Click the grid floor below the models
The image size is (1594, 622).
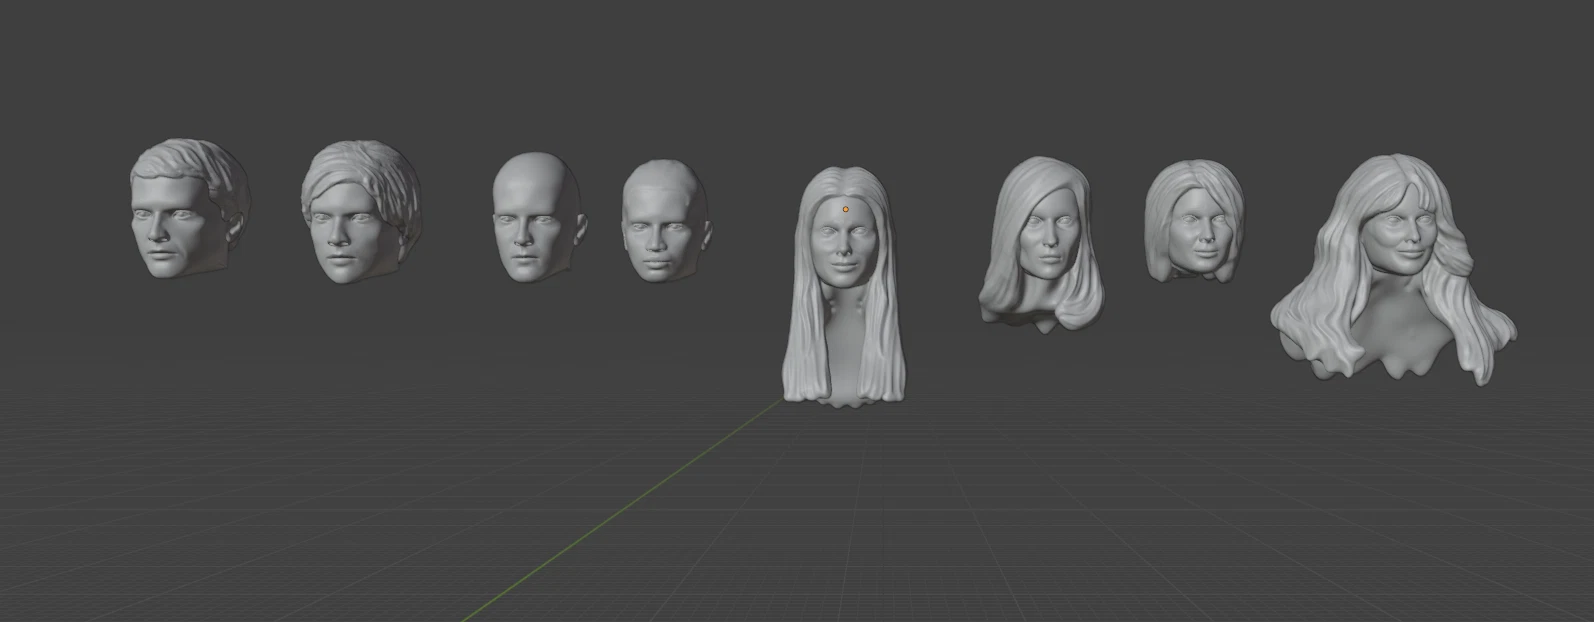pyautogui.click(x=1000, y=520)
